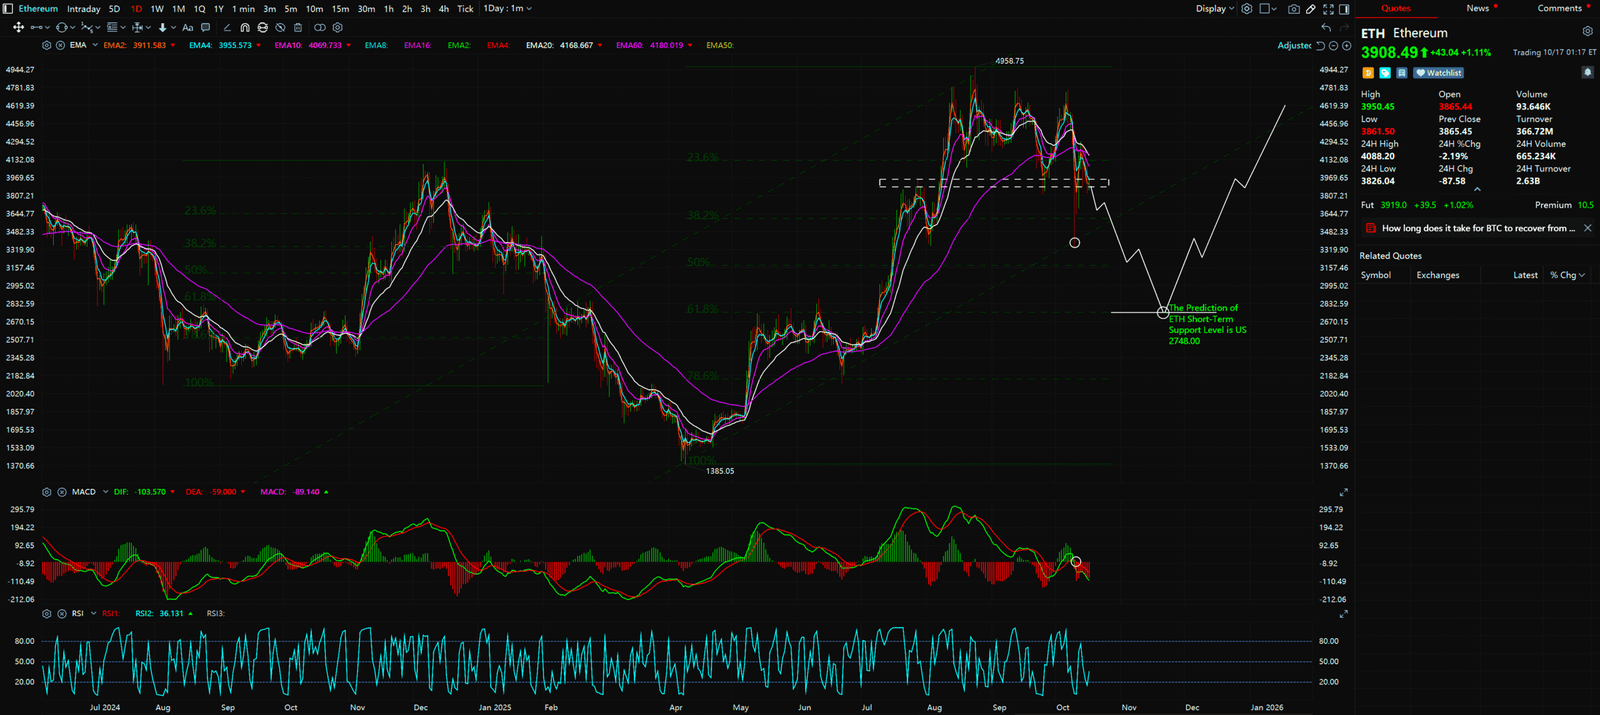Zoom in chart with plus circle
Screen dimensions: 1600x715
(x=1347, y=46)
